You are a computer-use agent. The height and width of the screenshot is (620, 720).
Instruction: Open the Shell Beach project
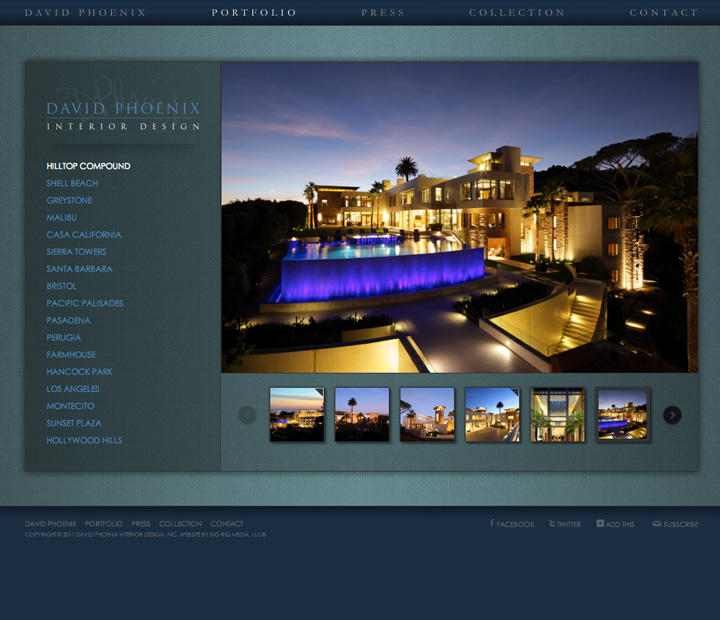coord(72,183)
